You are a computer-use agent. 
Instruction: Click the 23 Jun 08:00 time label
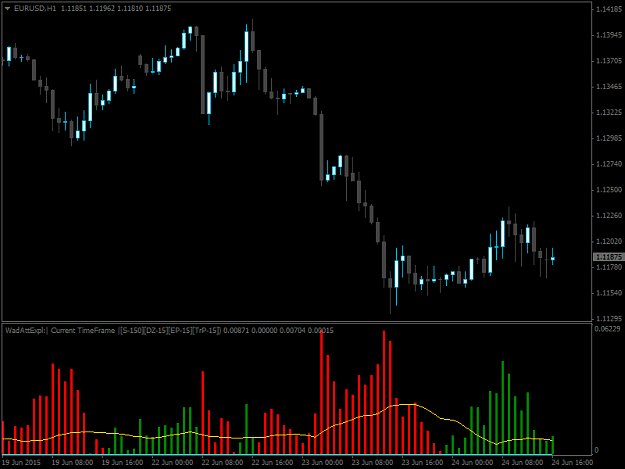(x=372, y=463)
